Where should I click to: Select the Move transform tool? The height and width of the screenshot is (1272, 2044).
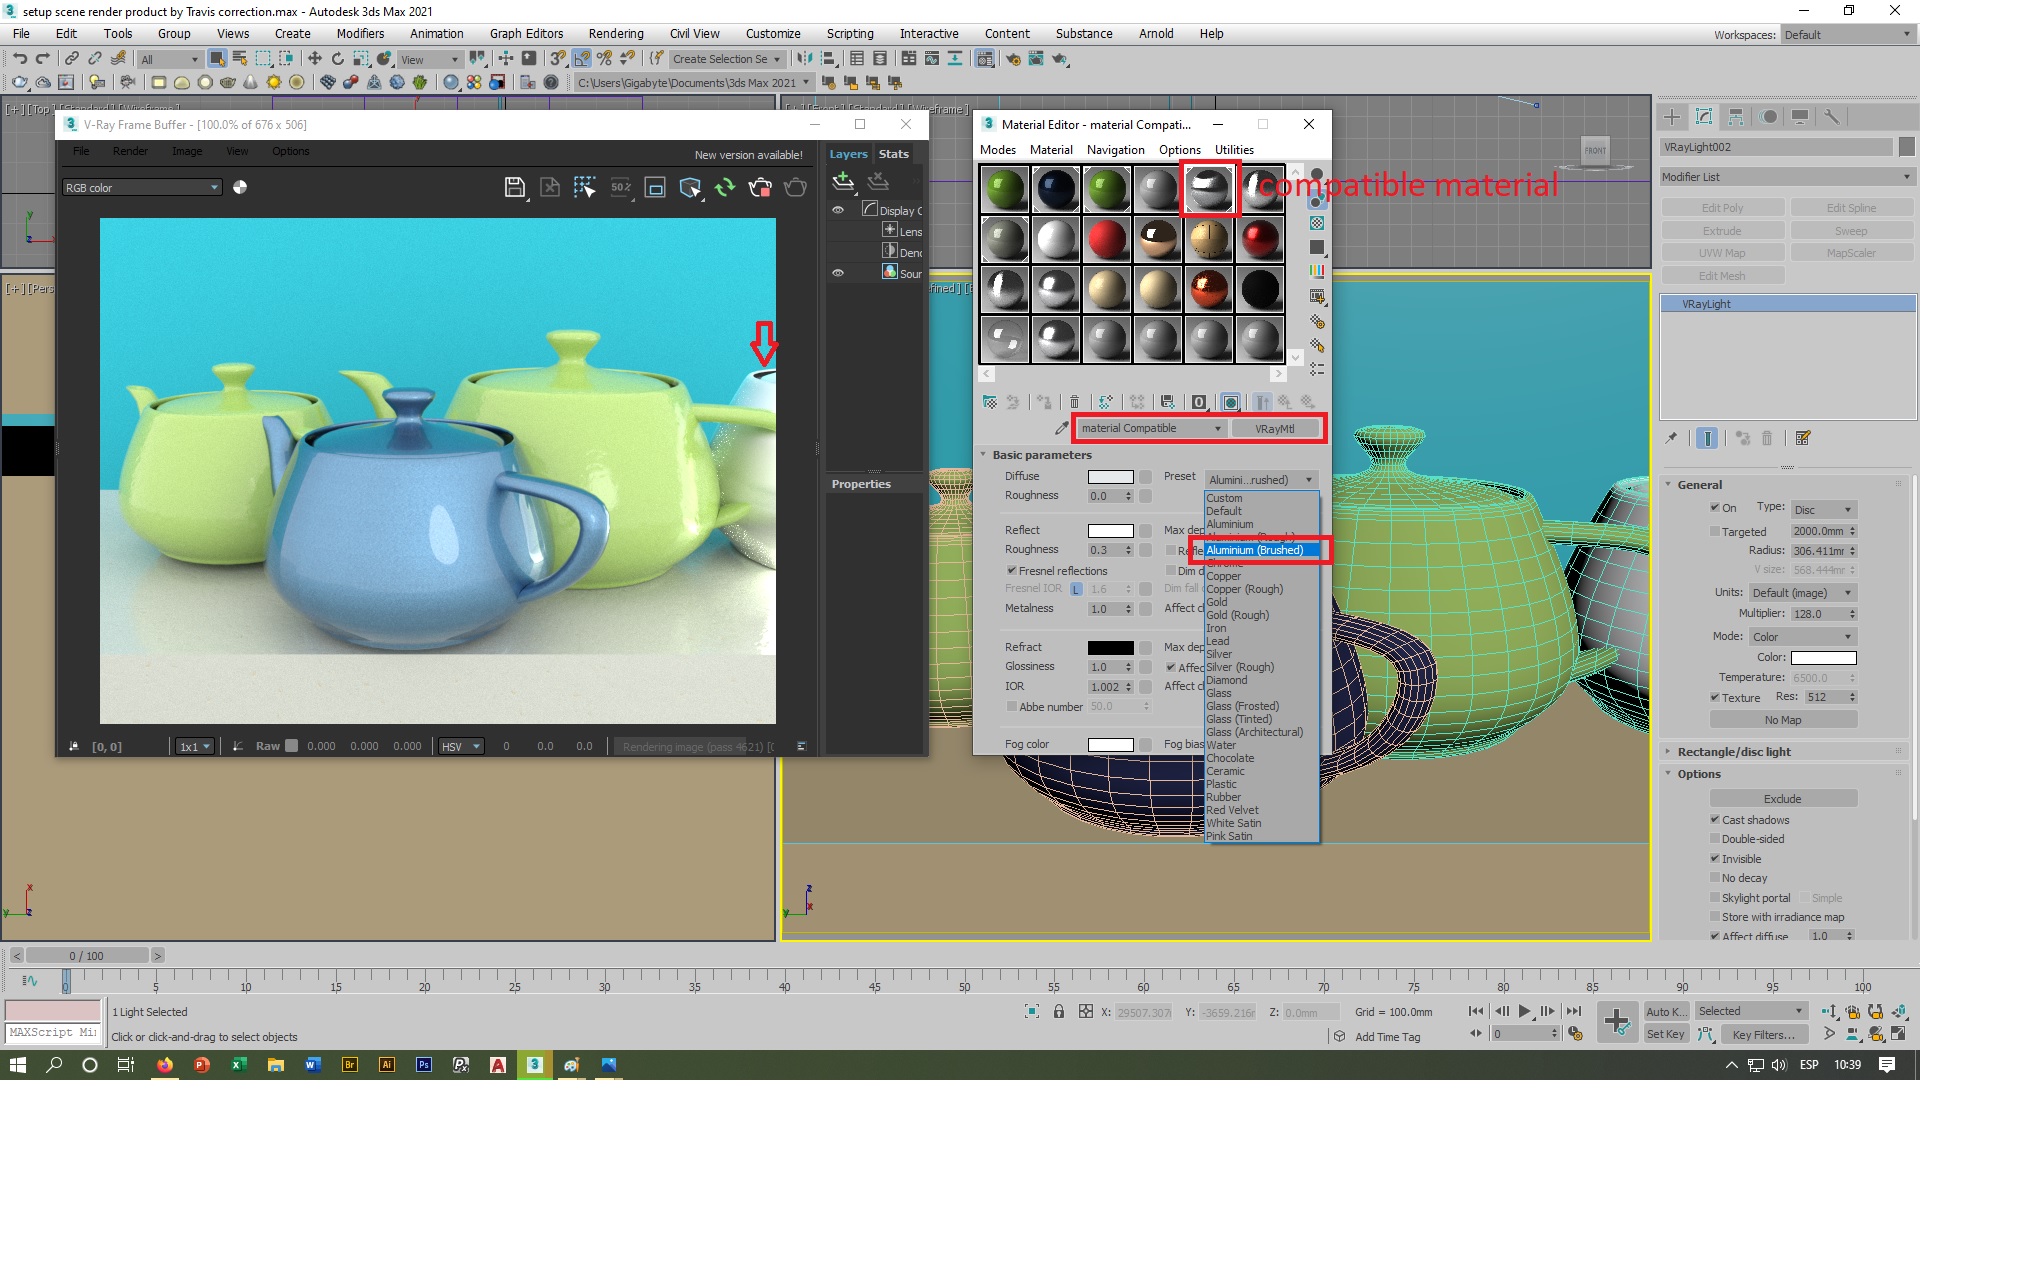click(x=314, y=59)
